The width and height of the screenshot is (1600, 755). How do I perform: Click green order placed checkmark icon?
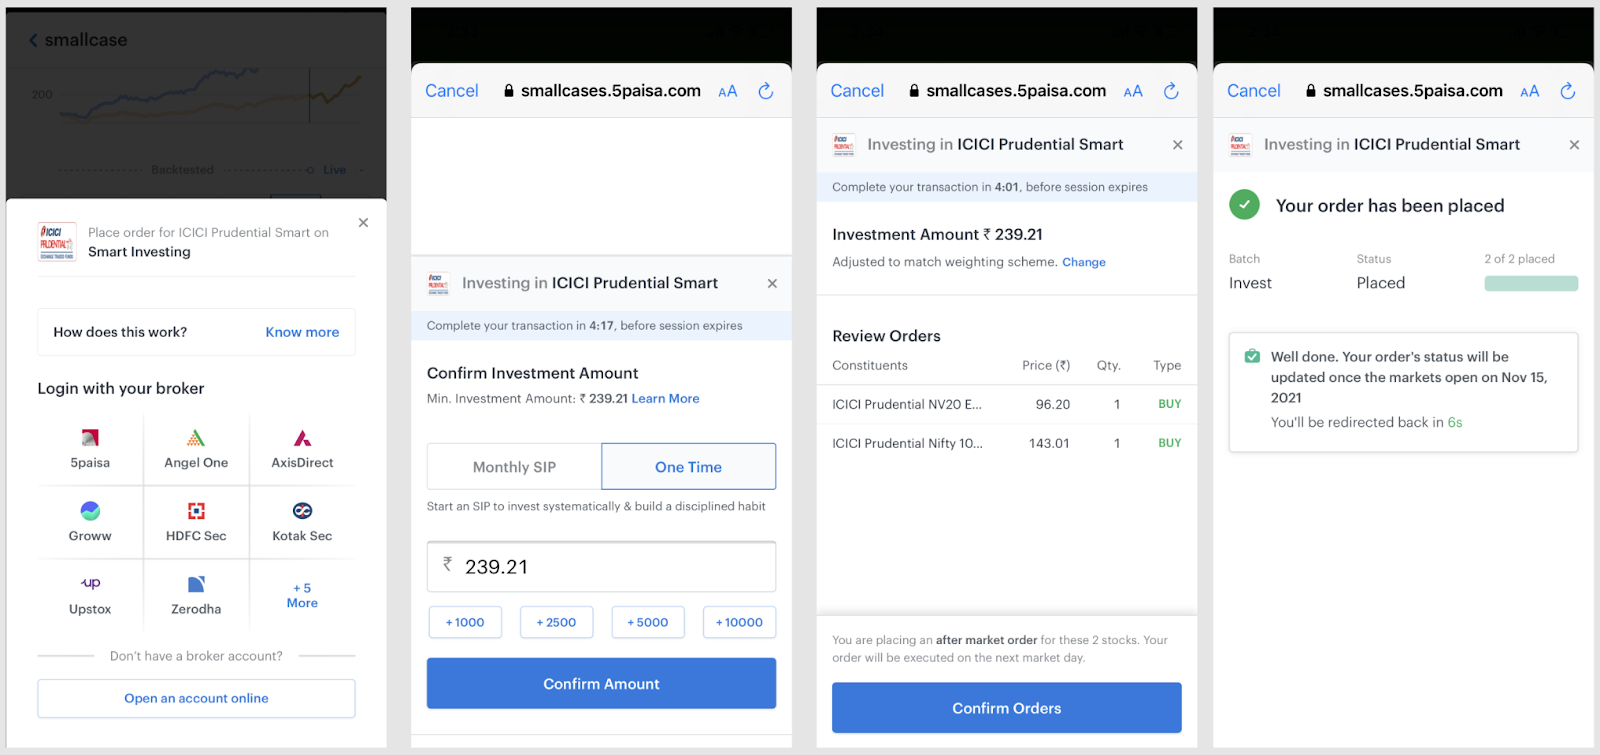pyautogui.click(x=1244, y=205)
